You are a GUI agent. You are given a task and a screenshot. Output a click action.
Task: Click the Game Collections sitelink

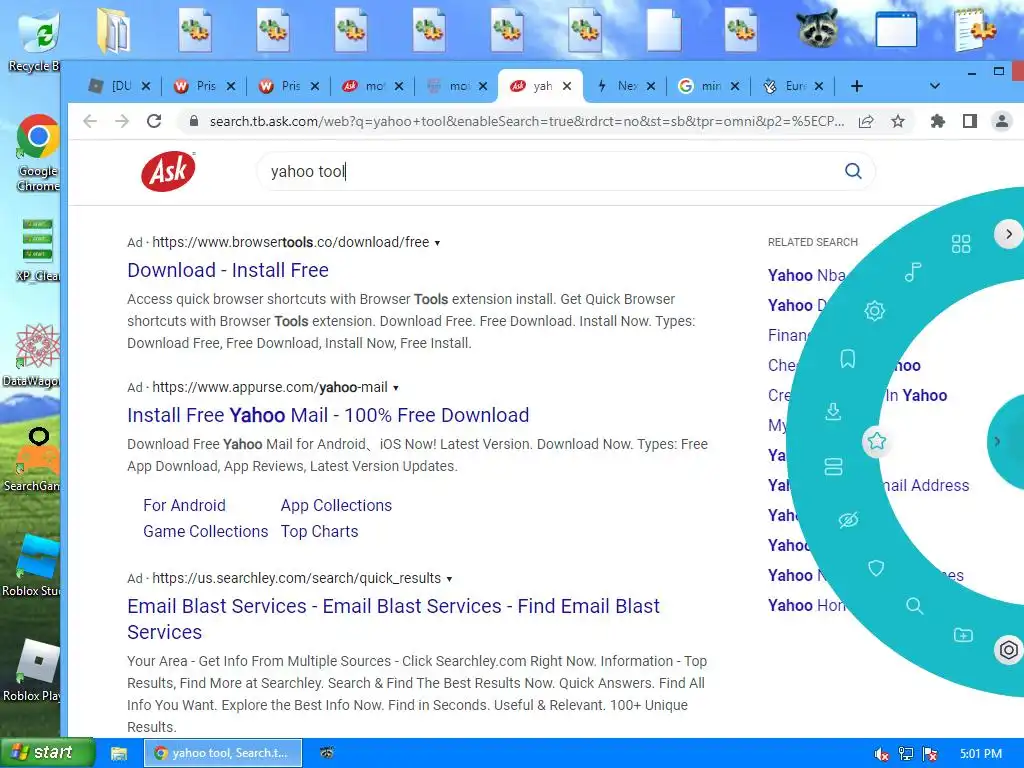click(x=206, y=531)
